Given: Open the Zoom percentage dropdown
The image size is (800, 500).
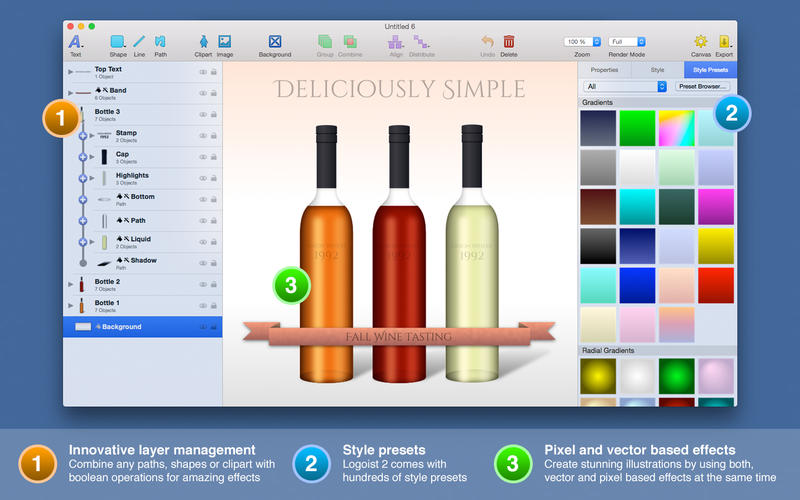Looking at the screenshot, I should coord(582,42).
